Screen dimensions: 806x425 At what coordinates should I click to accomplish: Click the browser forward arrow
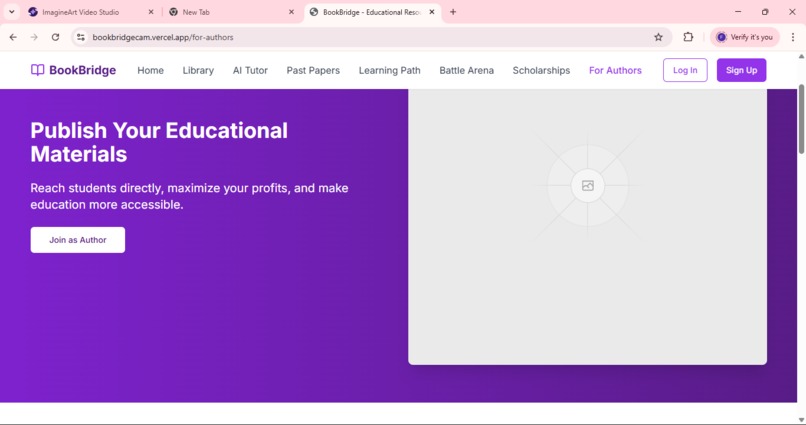coord(34,37)
